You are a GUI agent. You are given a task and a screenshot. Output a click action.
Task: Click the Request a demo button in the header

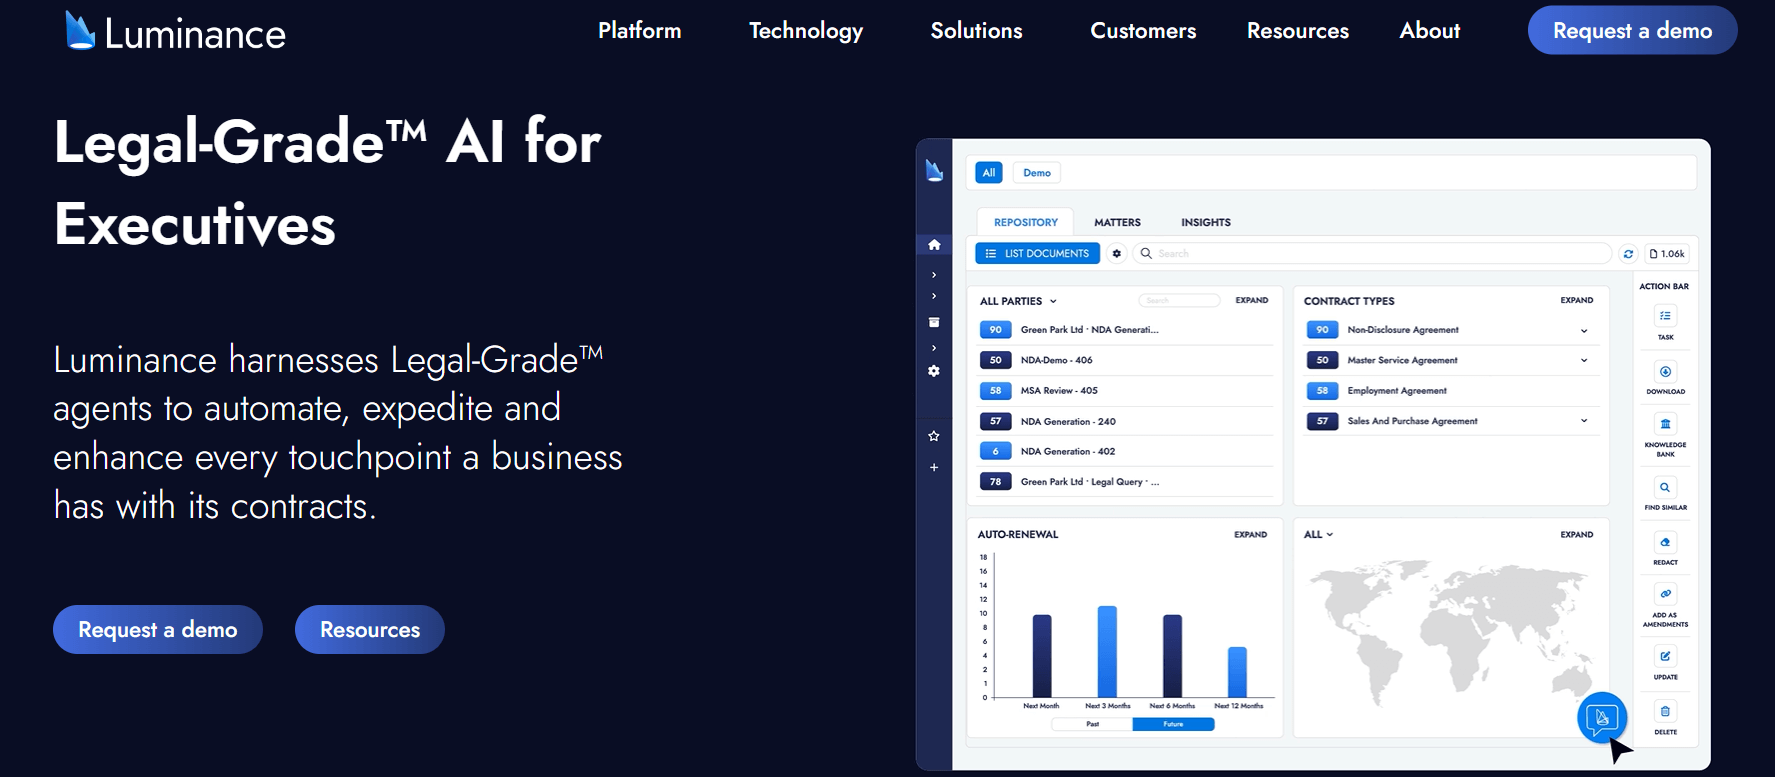(x=1632, y=31)
